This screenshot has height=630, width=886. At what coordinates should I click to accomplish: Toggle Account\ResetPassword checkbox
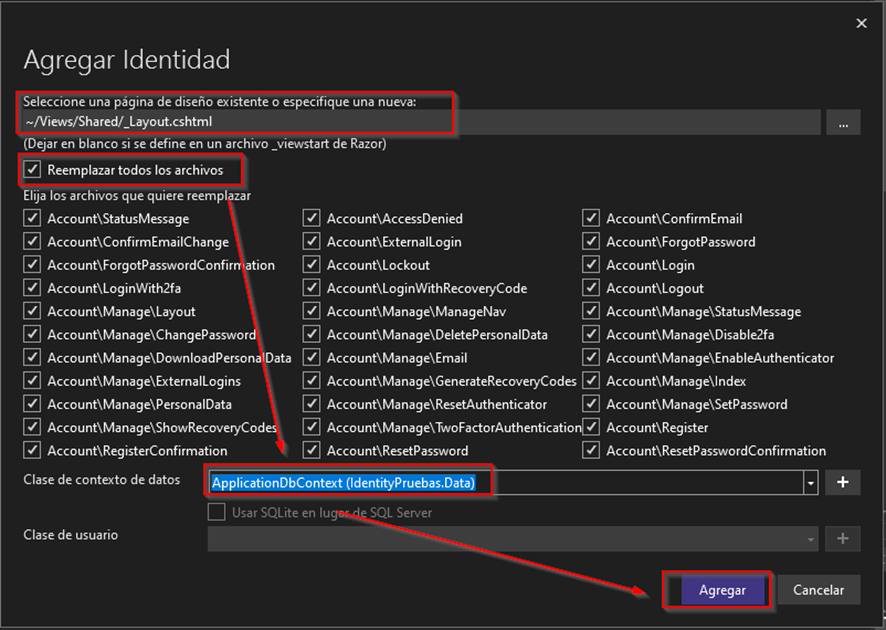click(312, 451)
